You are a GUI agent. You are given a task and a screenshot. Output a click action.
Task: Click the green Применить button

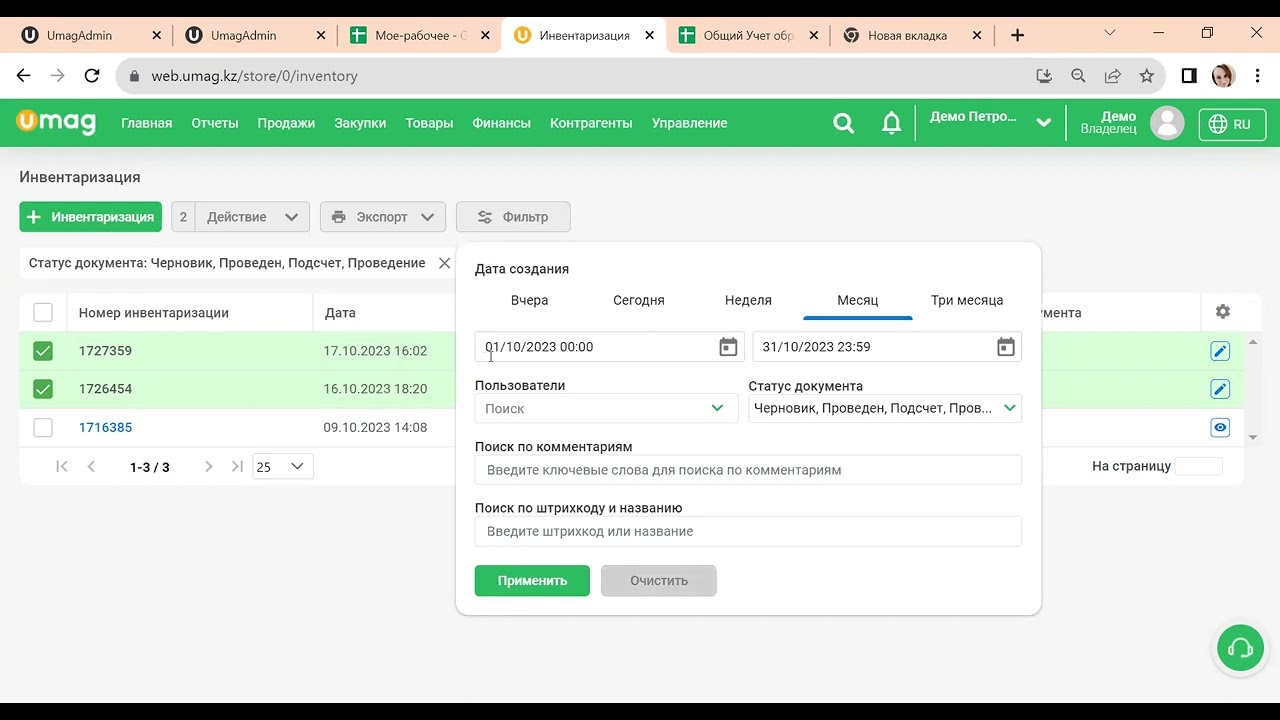[x=532, y=581]
